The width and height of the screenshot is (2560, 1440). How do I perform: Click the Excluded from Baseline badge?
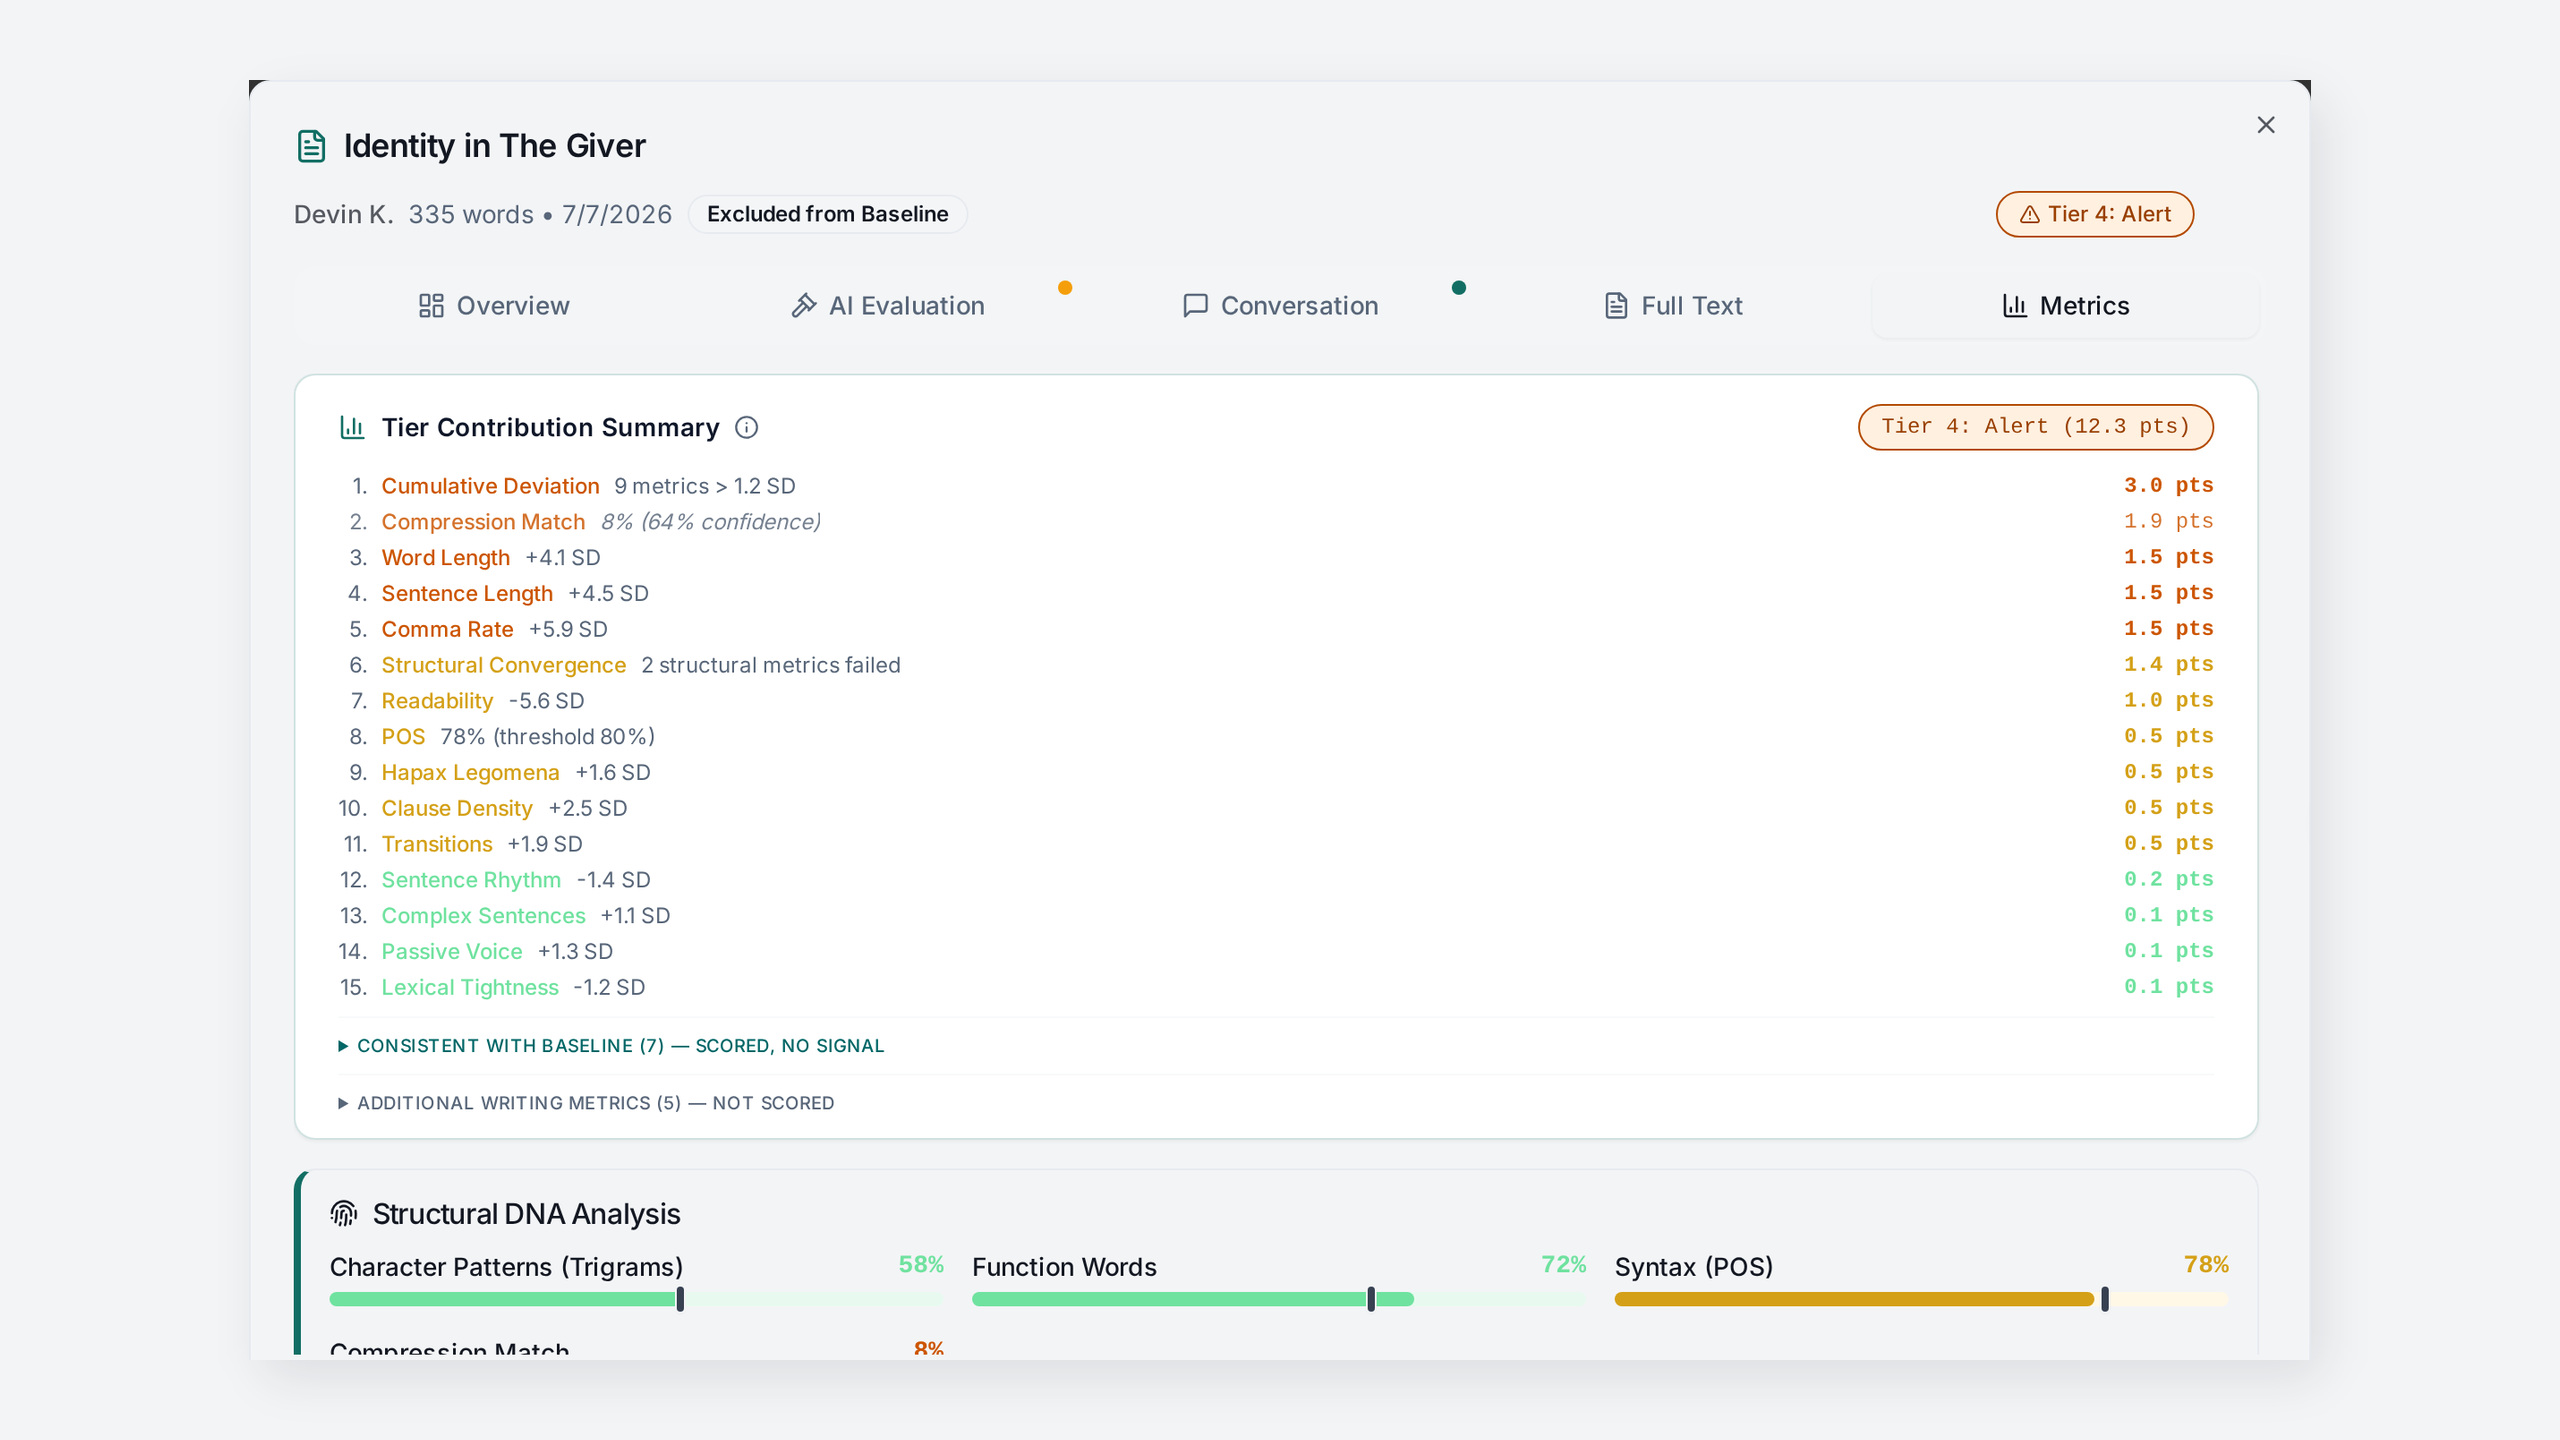(827, 214)
